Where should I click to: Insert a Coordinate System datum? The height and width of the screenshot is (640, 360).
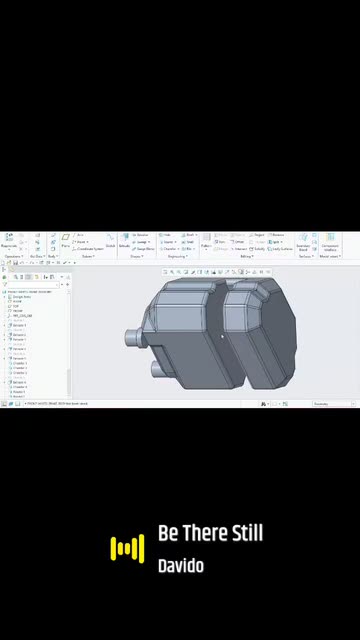tap(88, 249)
